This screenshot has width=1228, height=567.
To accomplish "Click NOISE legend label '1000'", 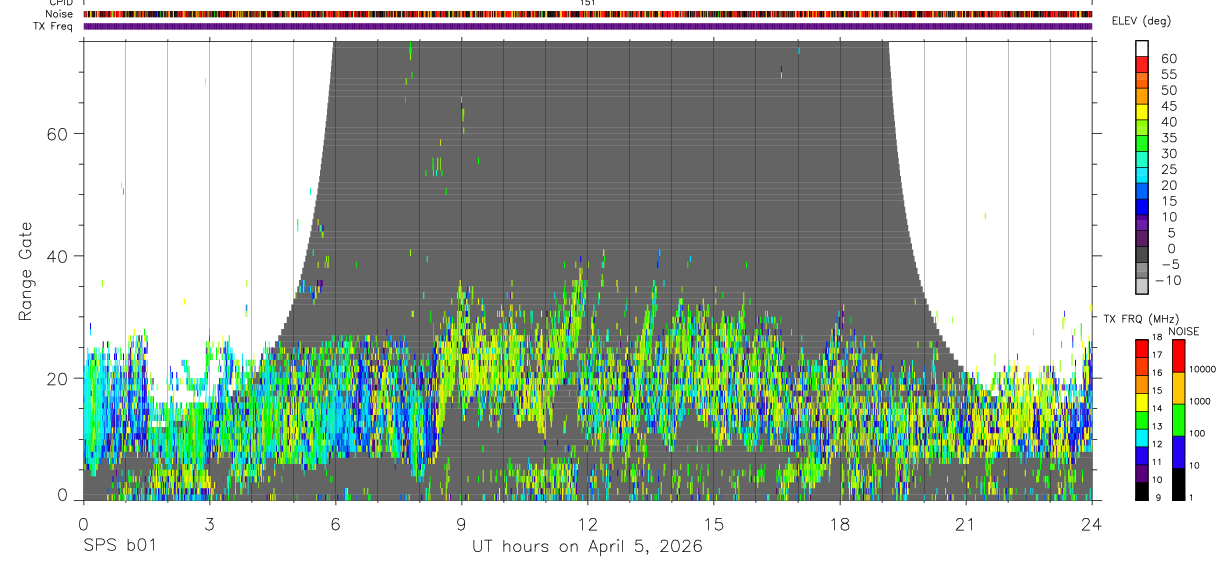I will click(x=1201, y=401).
